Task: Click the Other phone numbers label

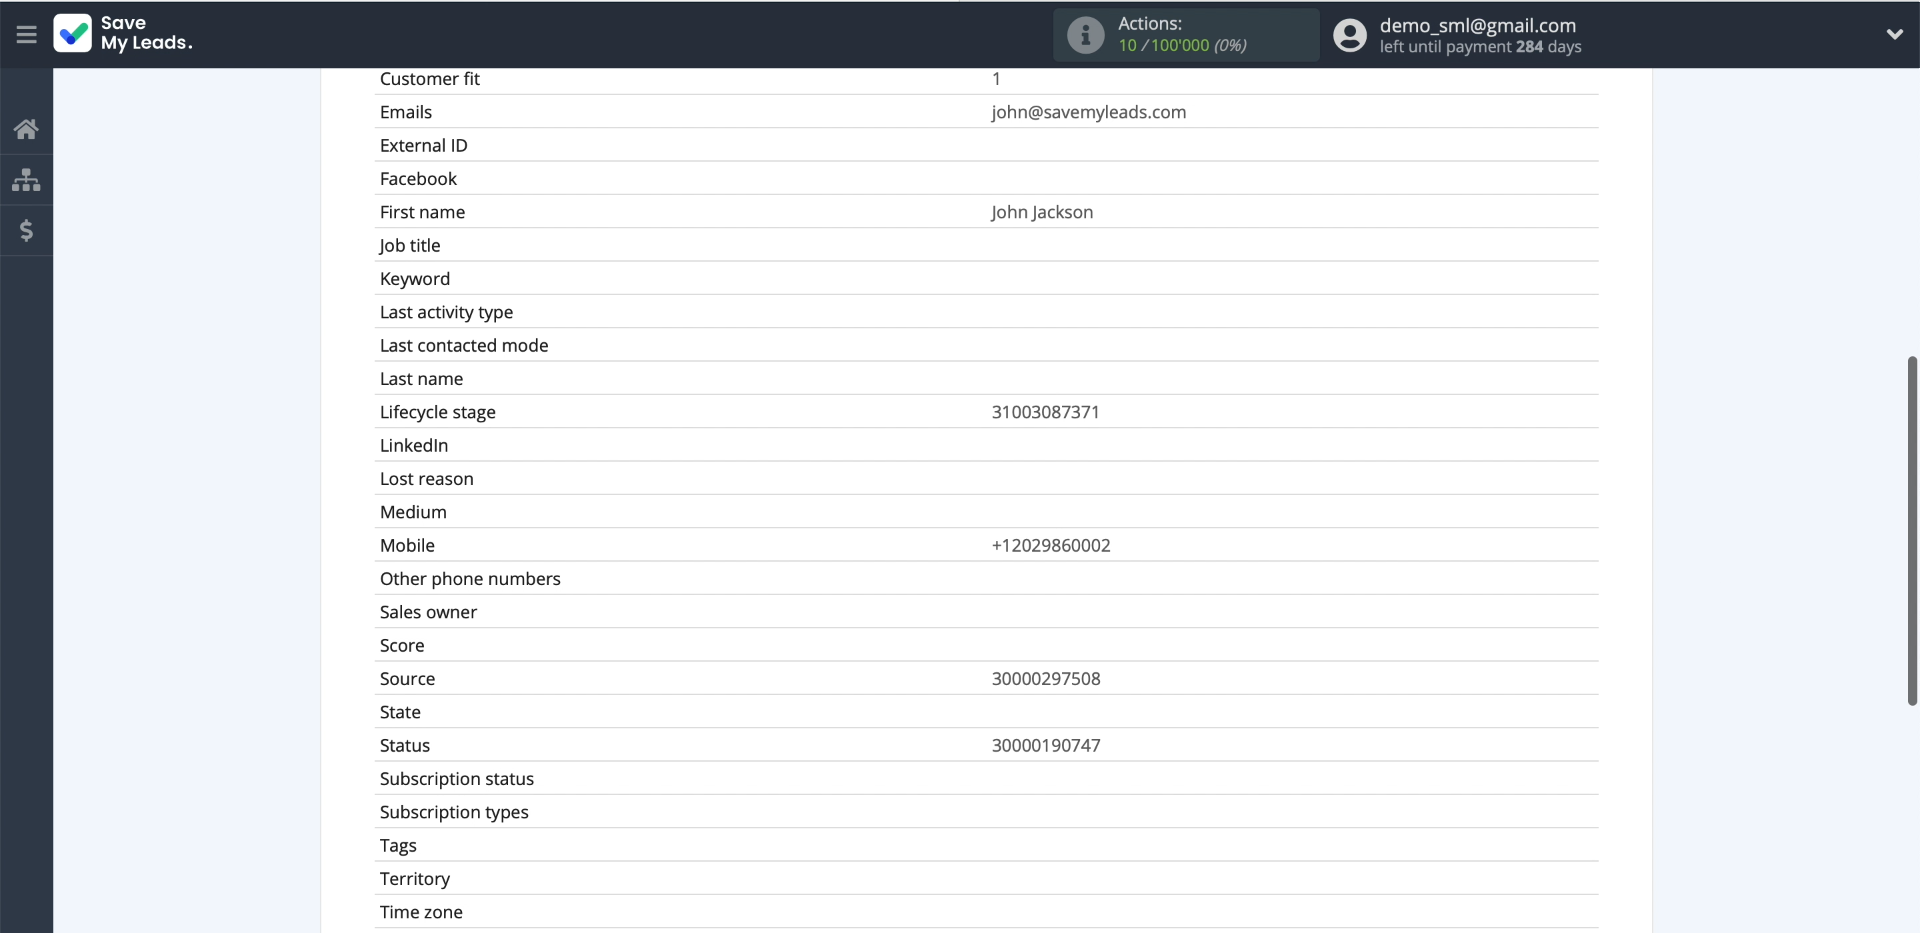Action: [x=470, y=579]
